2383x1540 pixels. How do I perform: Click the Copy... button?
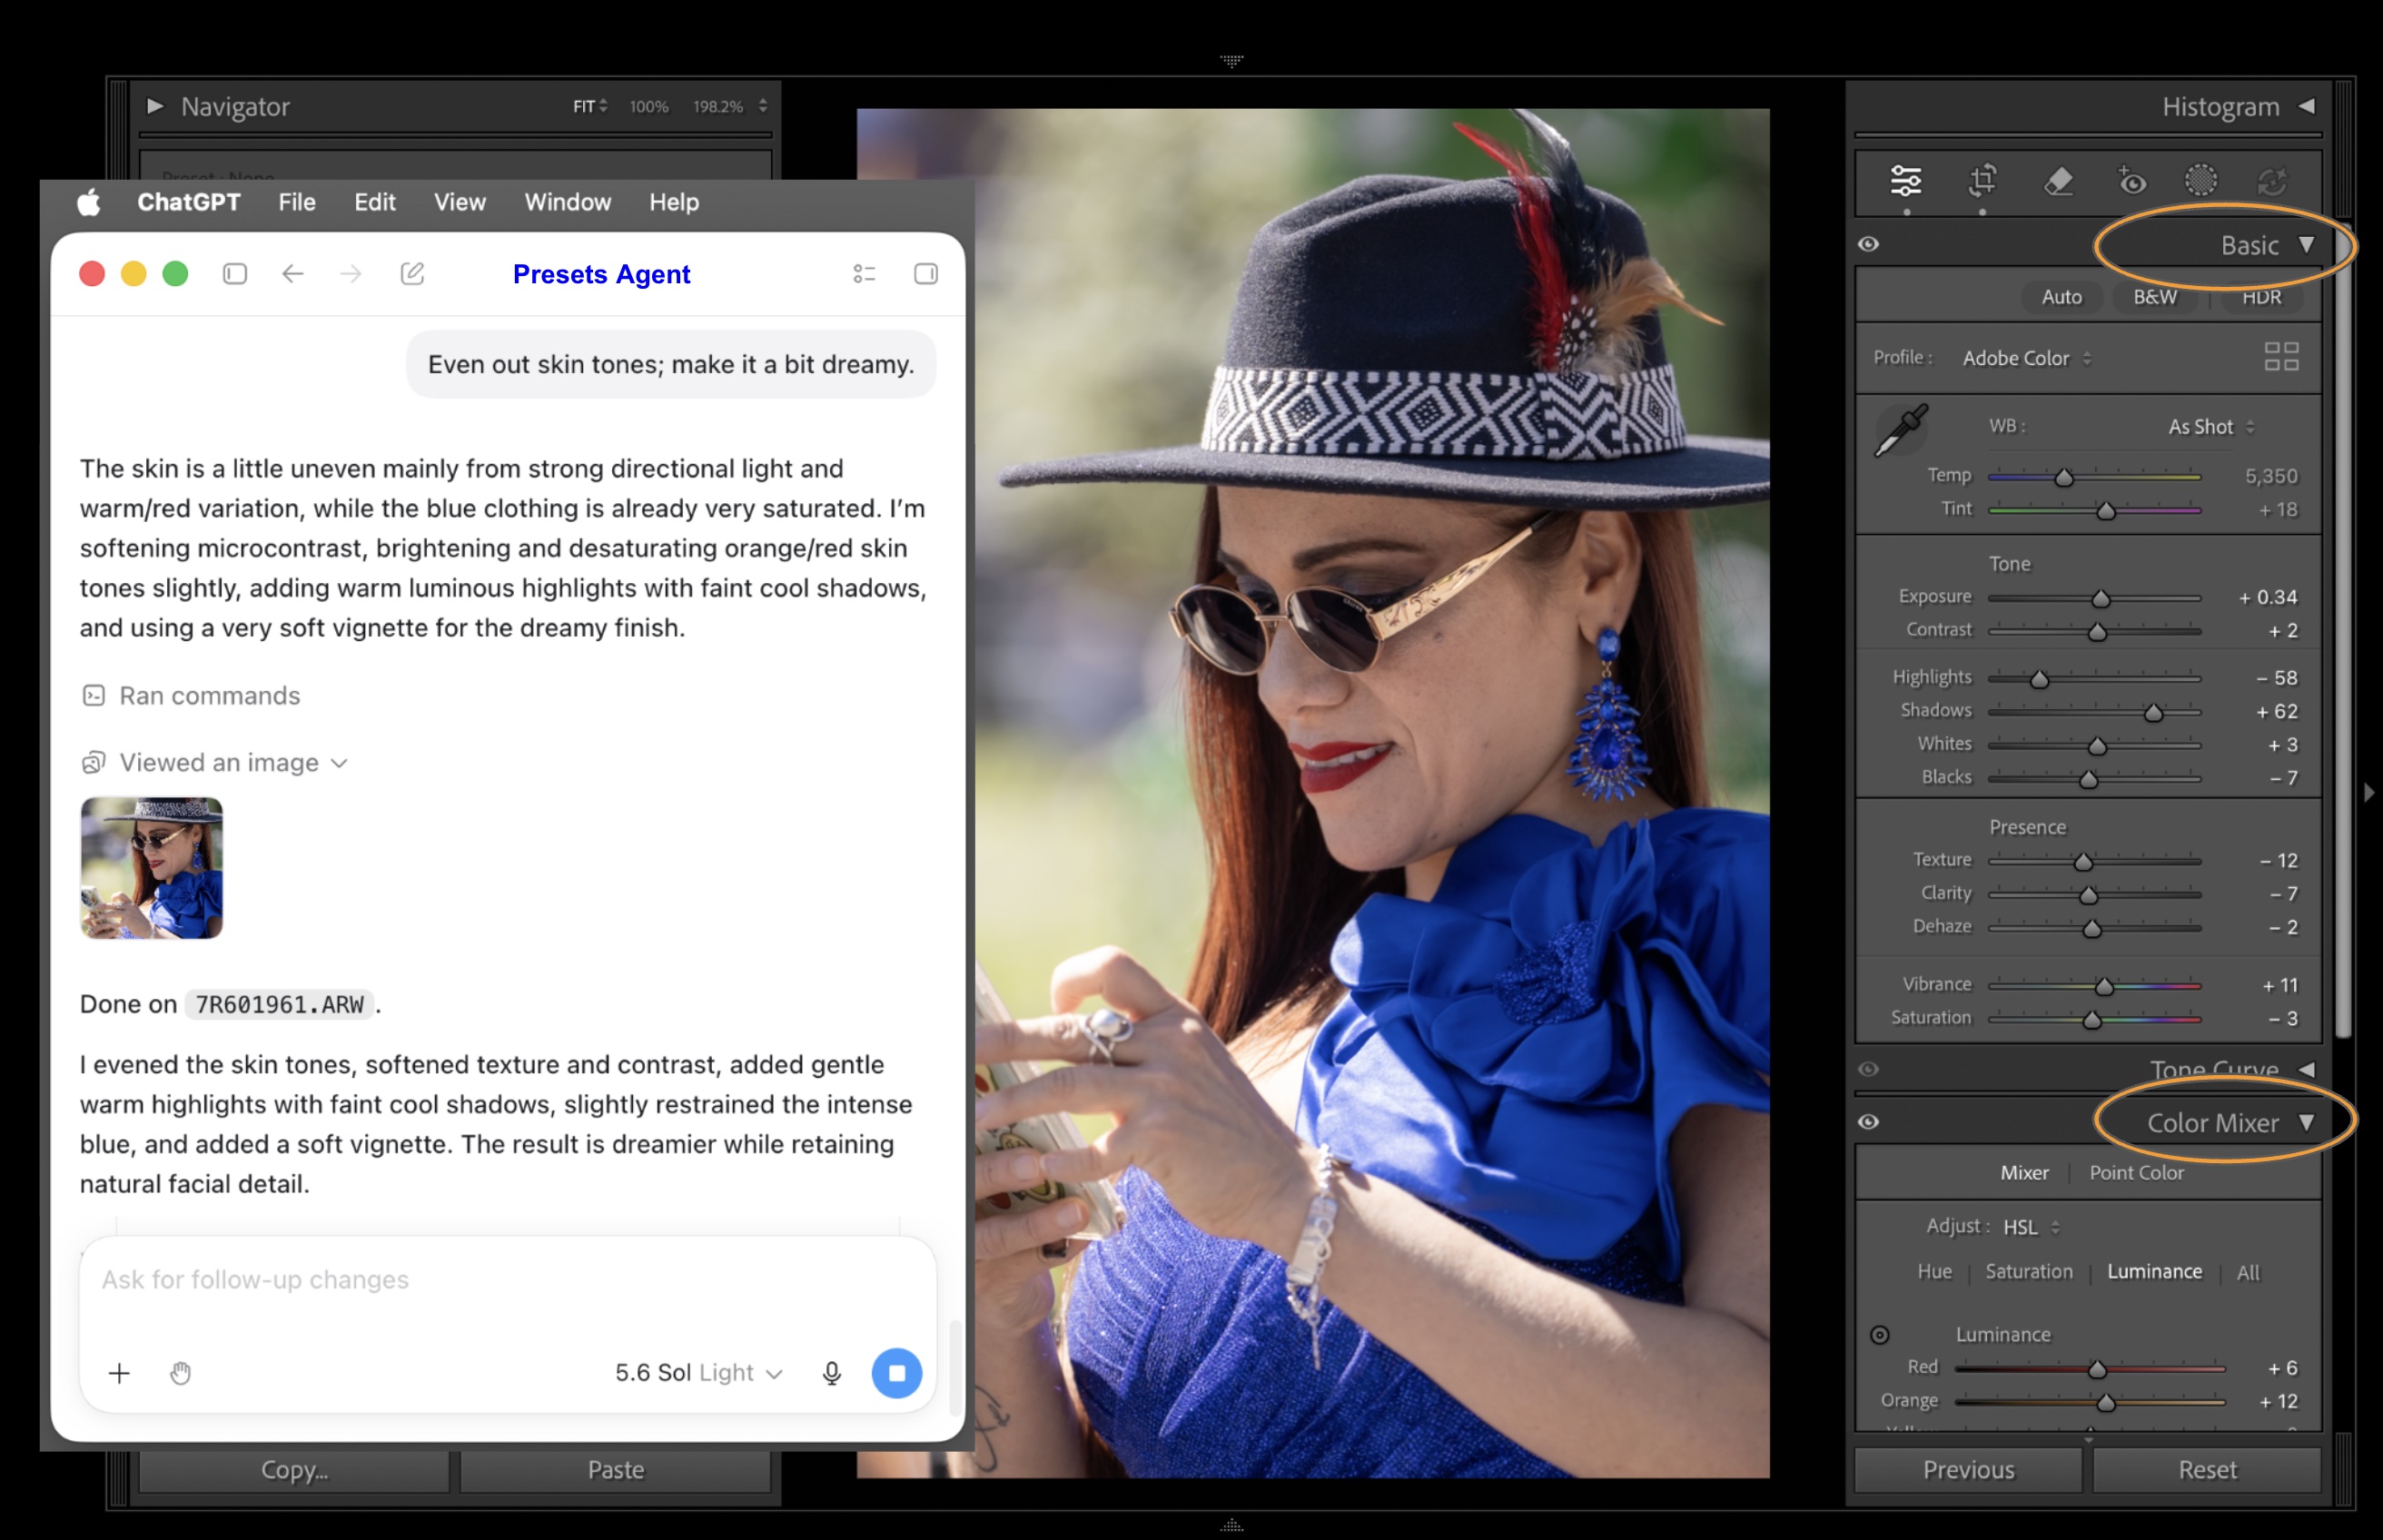(294, 1470)
